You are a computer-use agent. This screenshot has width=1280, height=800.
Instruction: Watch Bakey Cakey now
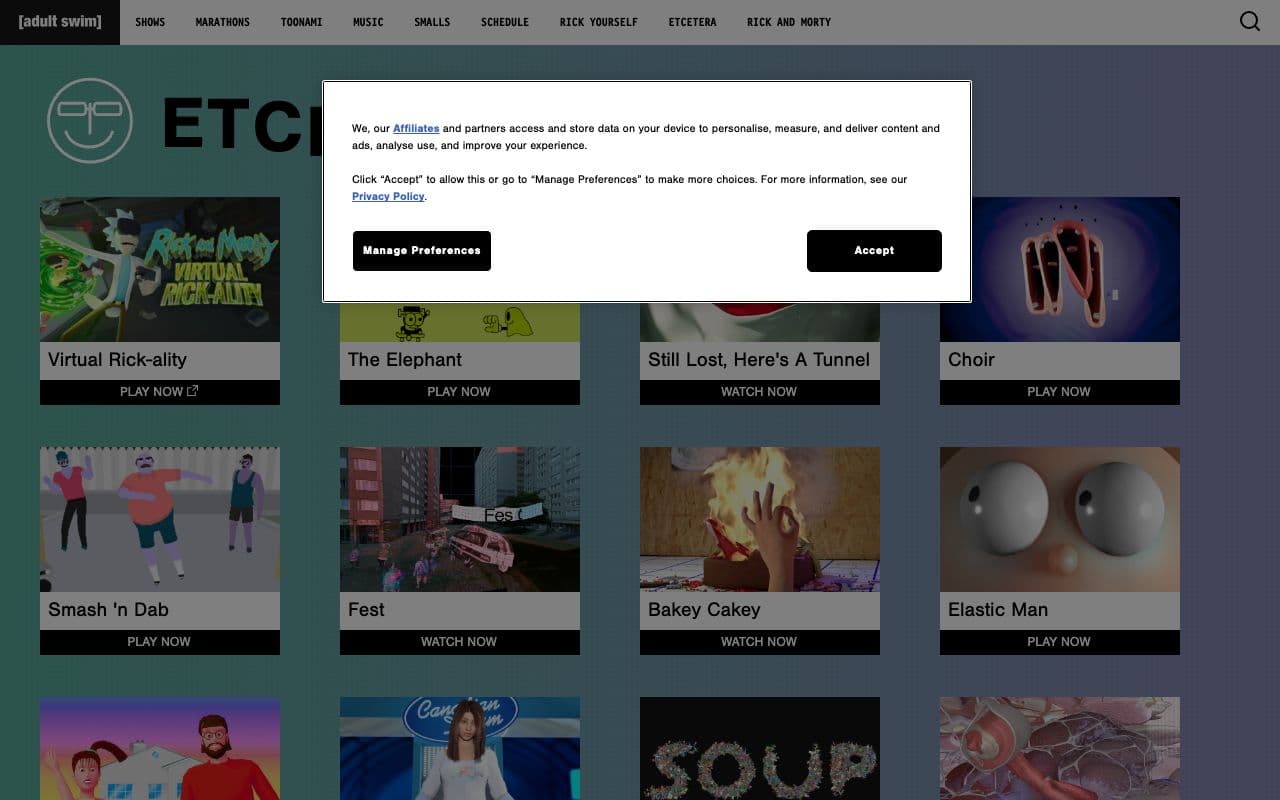pyautogui.click(x=760, y=642)
